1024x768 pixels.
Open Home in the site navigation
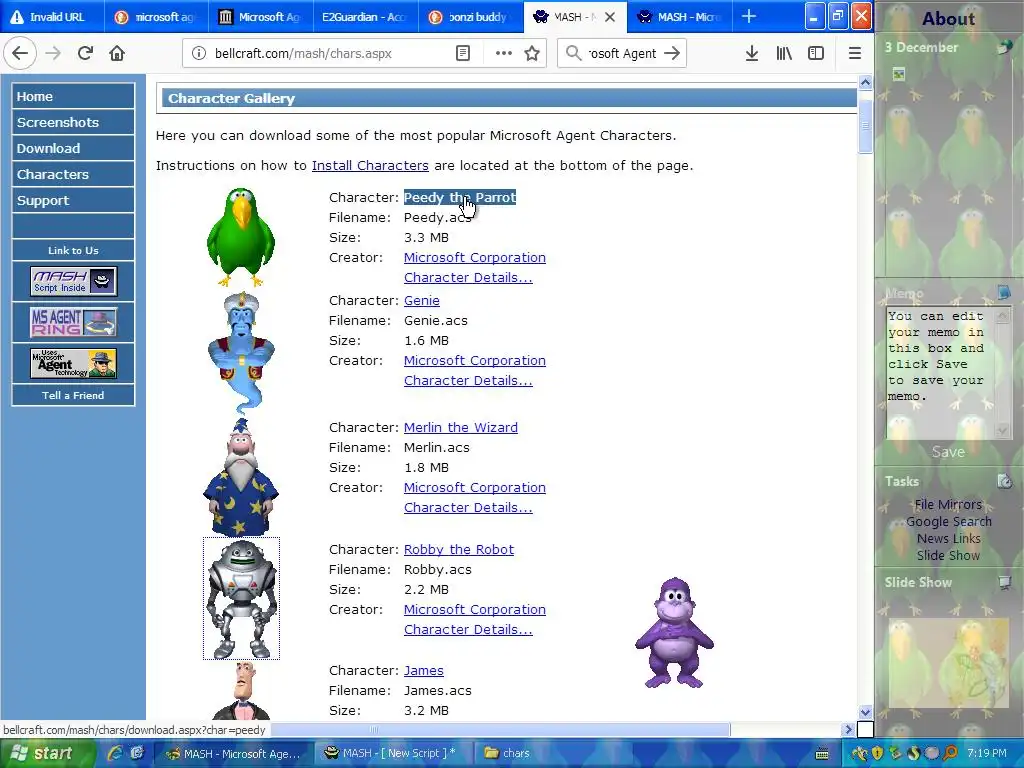[x=73, y=96]
